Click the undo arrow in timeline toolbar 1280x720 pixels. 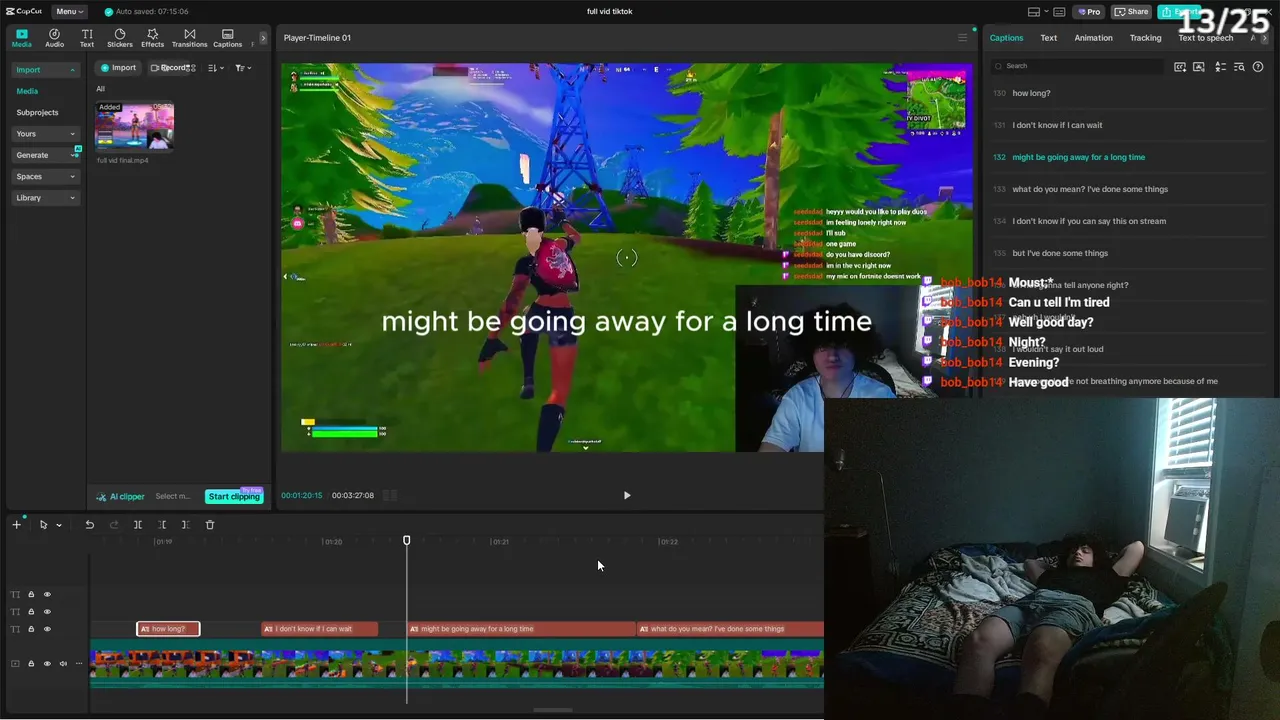[x=89, y=525]
